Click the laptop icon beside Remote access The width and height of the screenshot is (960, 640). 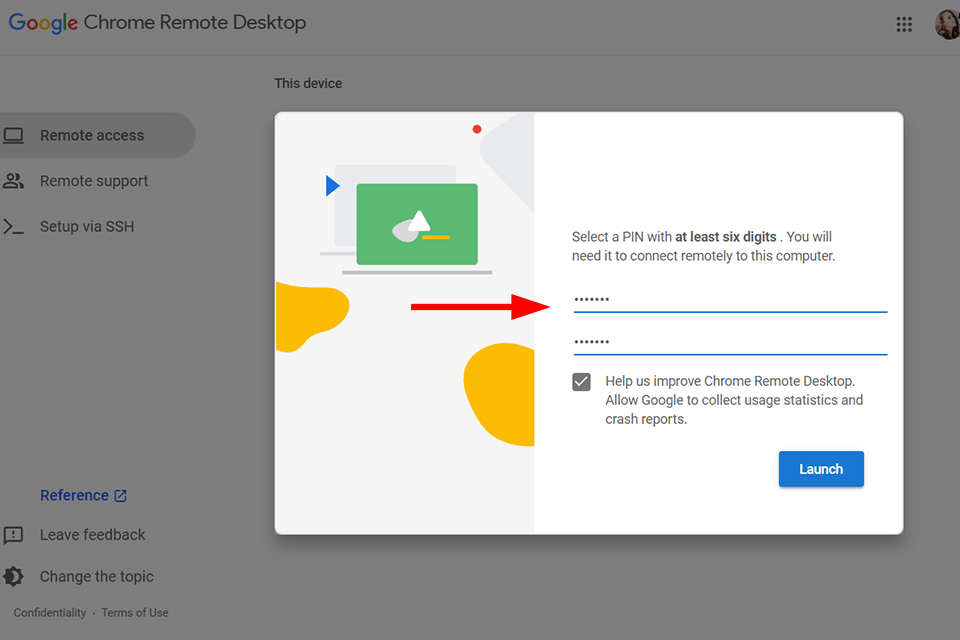13,135
